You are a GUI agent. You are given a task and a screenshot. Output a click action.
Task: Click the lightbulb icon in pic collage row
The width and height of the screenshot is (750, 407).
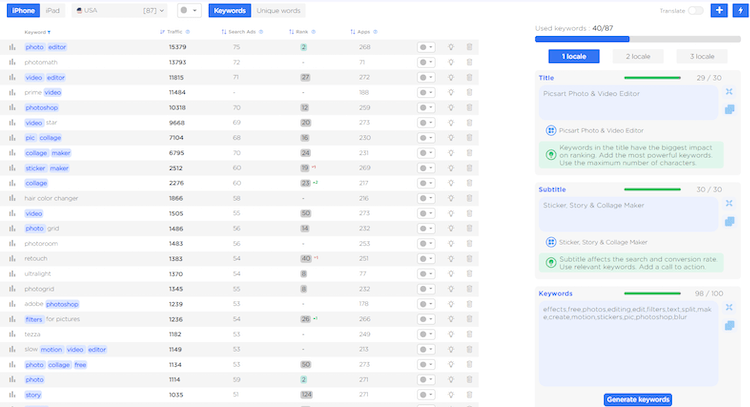(x=451, y=138)
